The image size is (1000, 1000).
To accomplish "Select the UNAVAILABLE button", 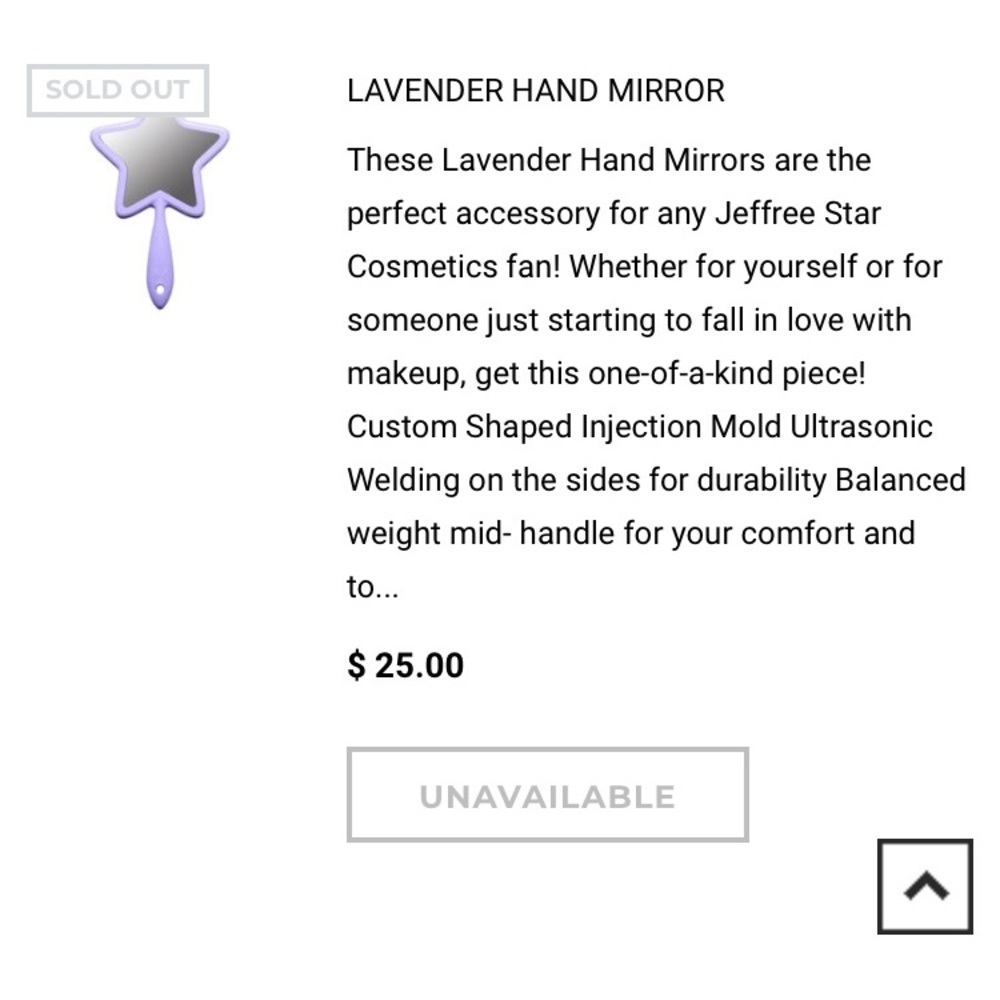I will click(x=547, y=795).
